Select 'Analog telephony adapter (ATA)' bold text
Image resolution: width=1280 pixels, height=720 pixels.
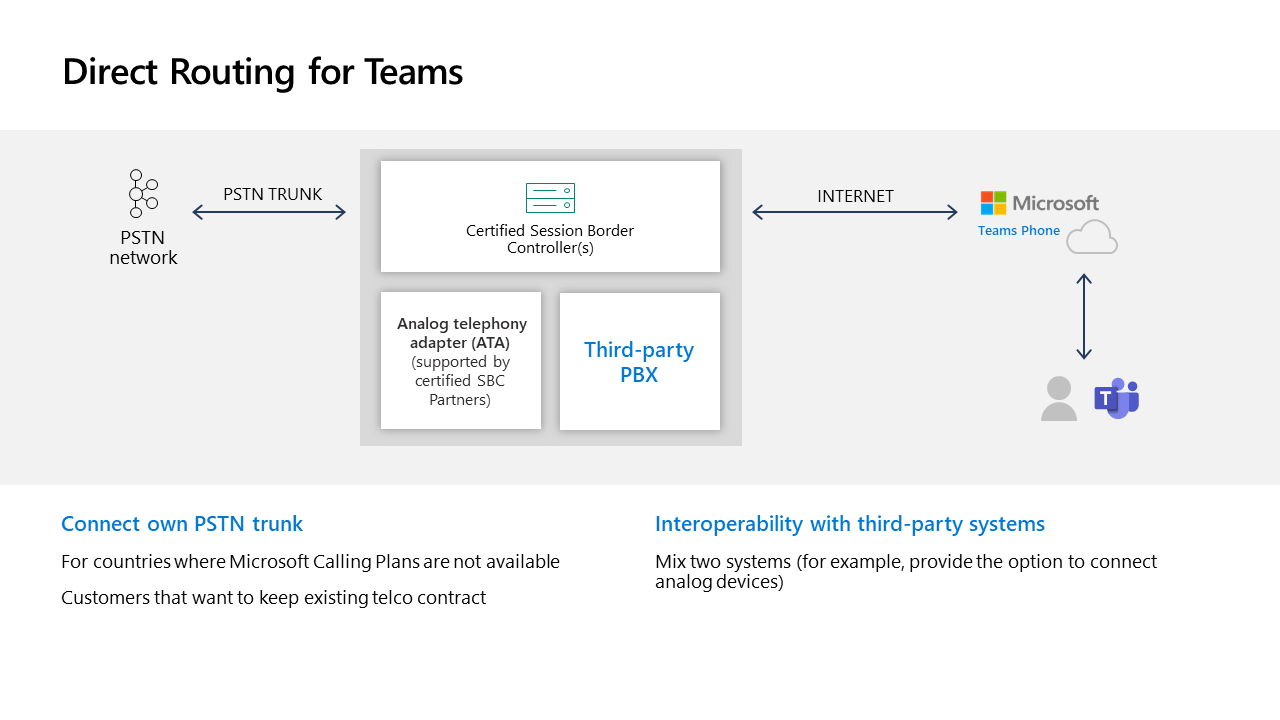(462, 333)
